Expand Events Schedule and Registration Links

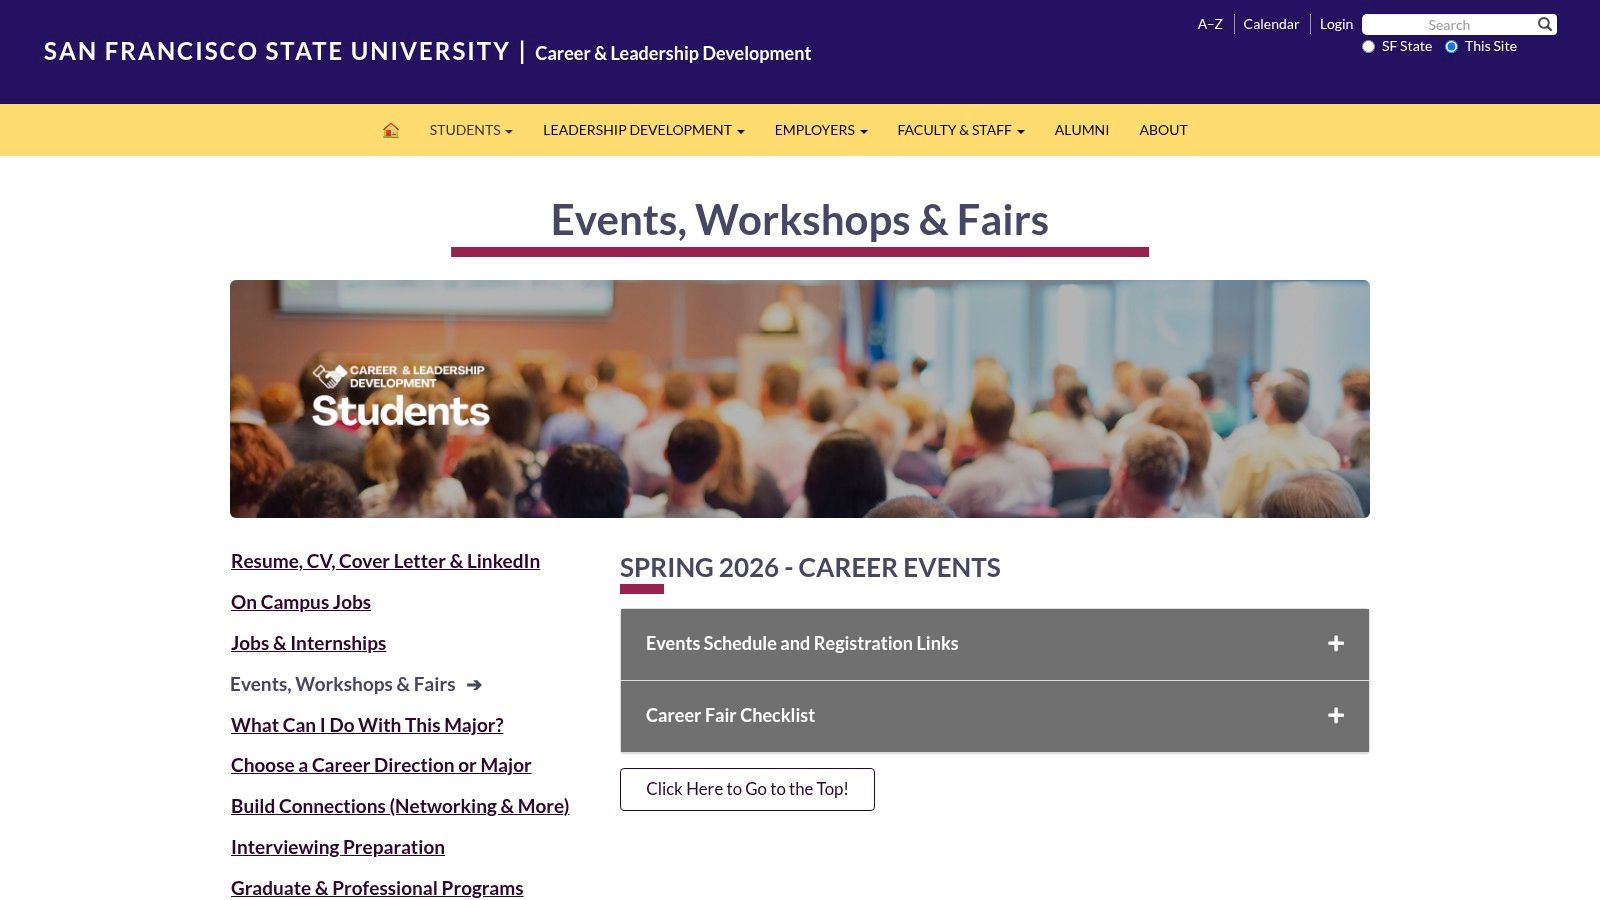[995, 644]
